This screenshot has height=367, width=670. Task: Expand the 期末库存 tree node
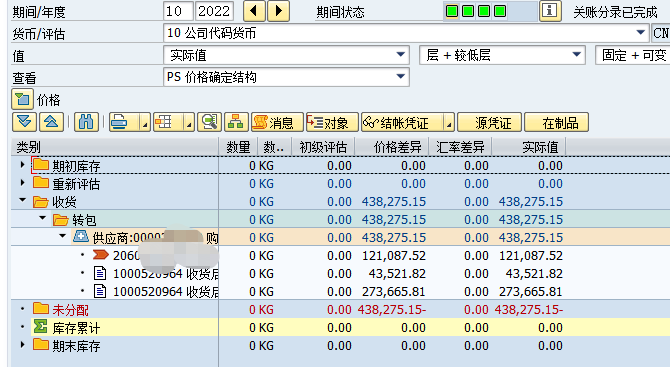click(23, 344)
